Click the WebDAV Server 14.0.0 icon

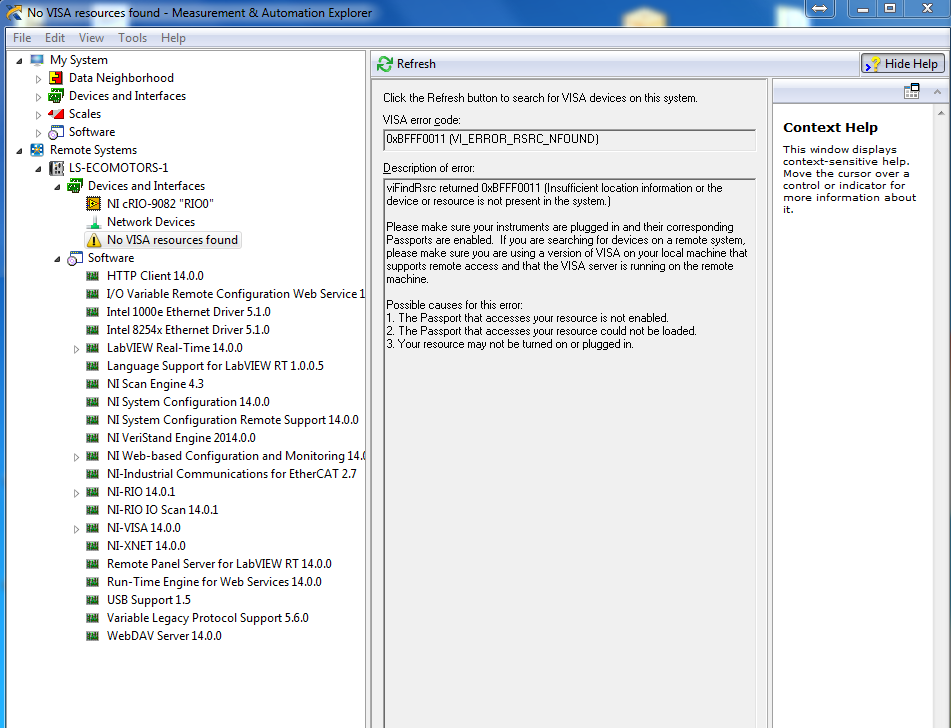tap(92, 636)
